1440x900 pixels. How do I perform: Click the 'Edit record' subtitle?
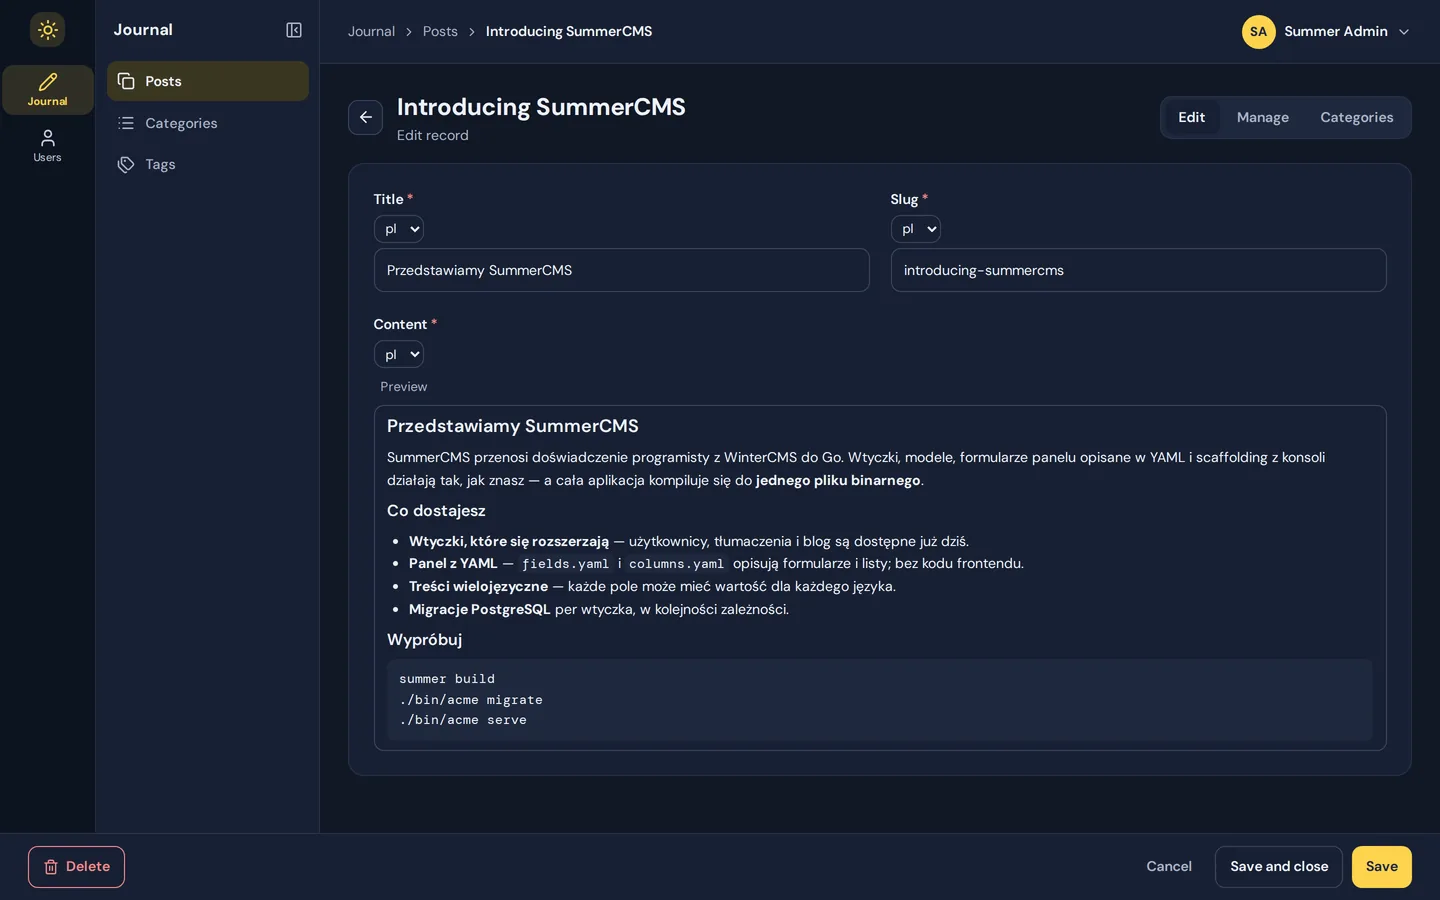point(432,135)
